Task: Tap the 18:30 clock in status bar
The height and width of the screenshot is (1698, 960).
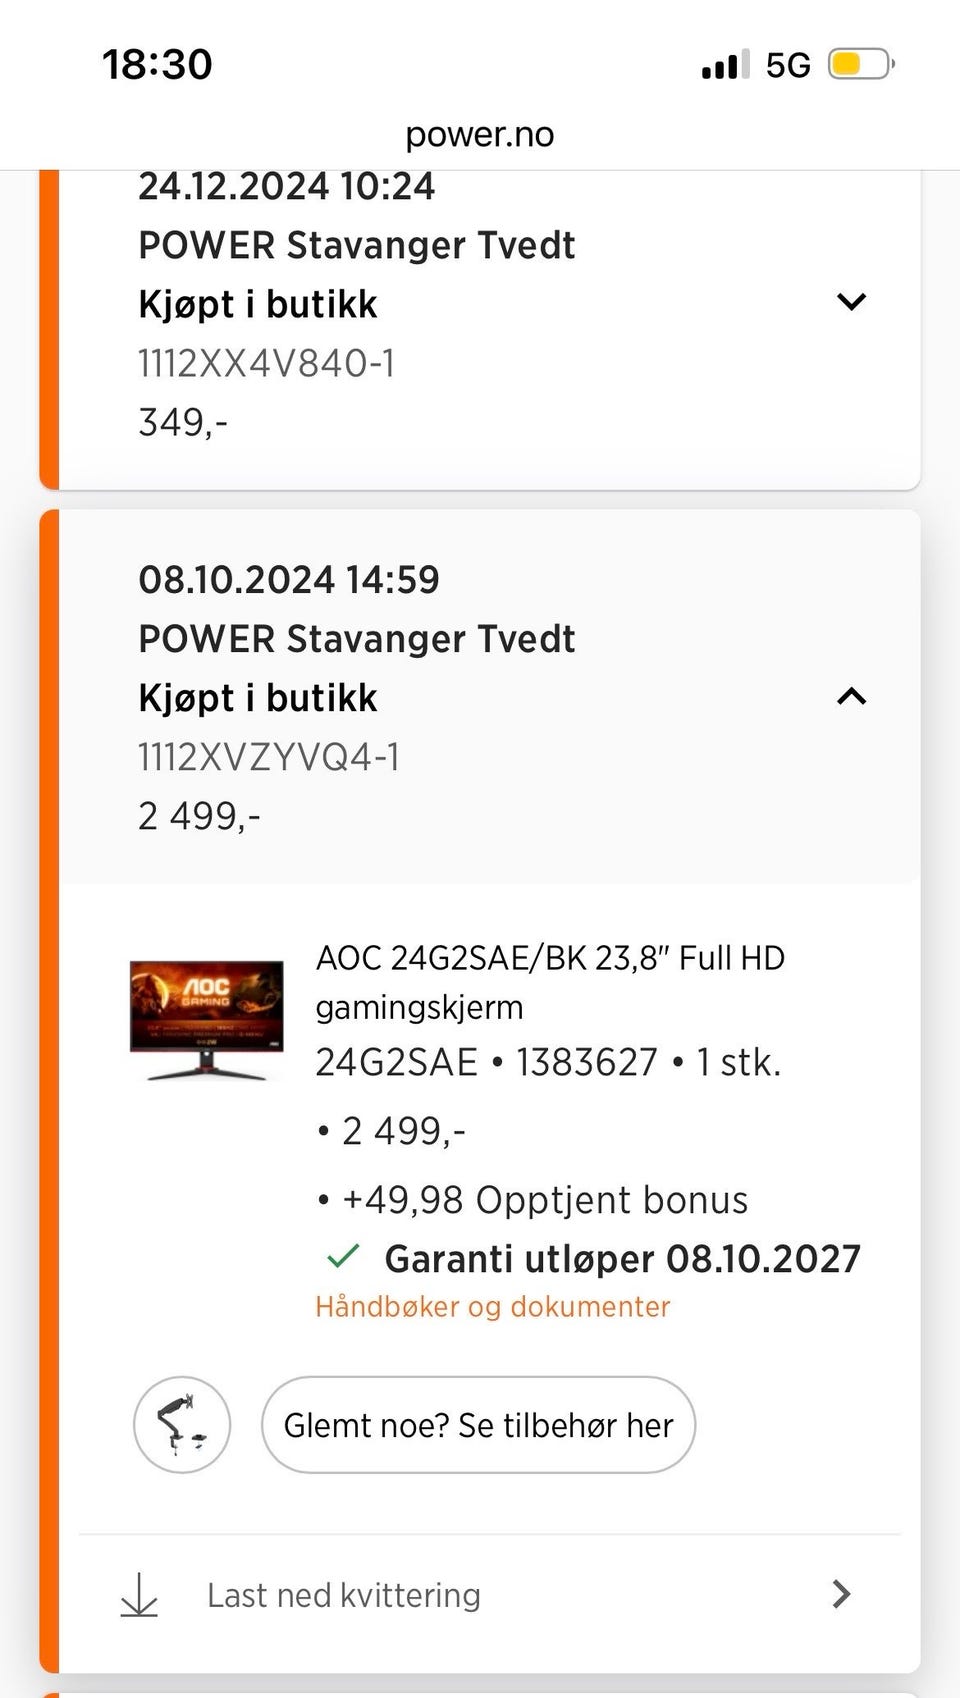Action: 157,65
